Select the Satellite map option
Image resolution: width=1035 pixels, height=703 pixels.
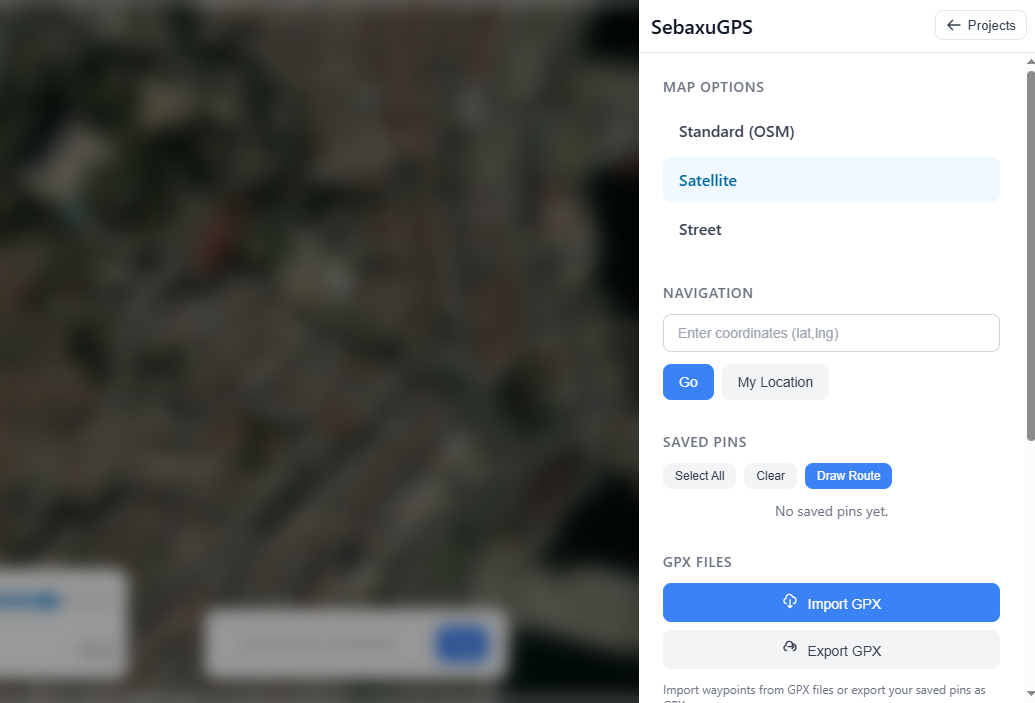(x=831, y=180)
